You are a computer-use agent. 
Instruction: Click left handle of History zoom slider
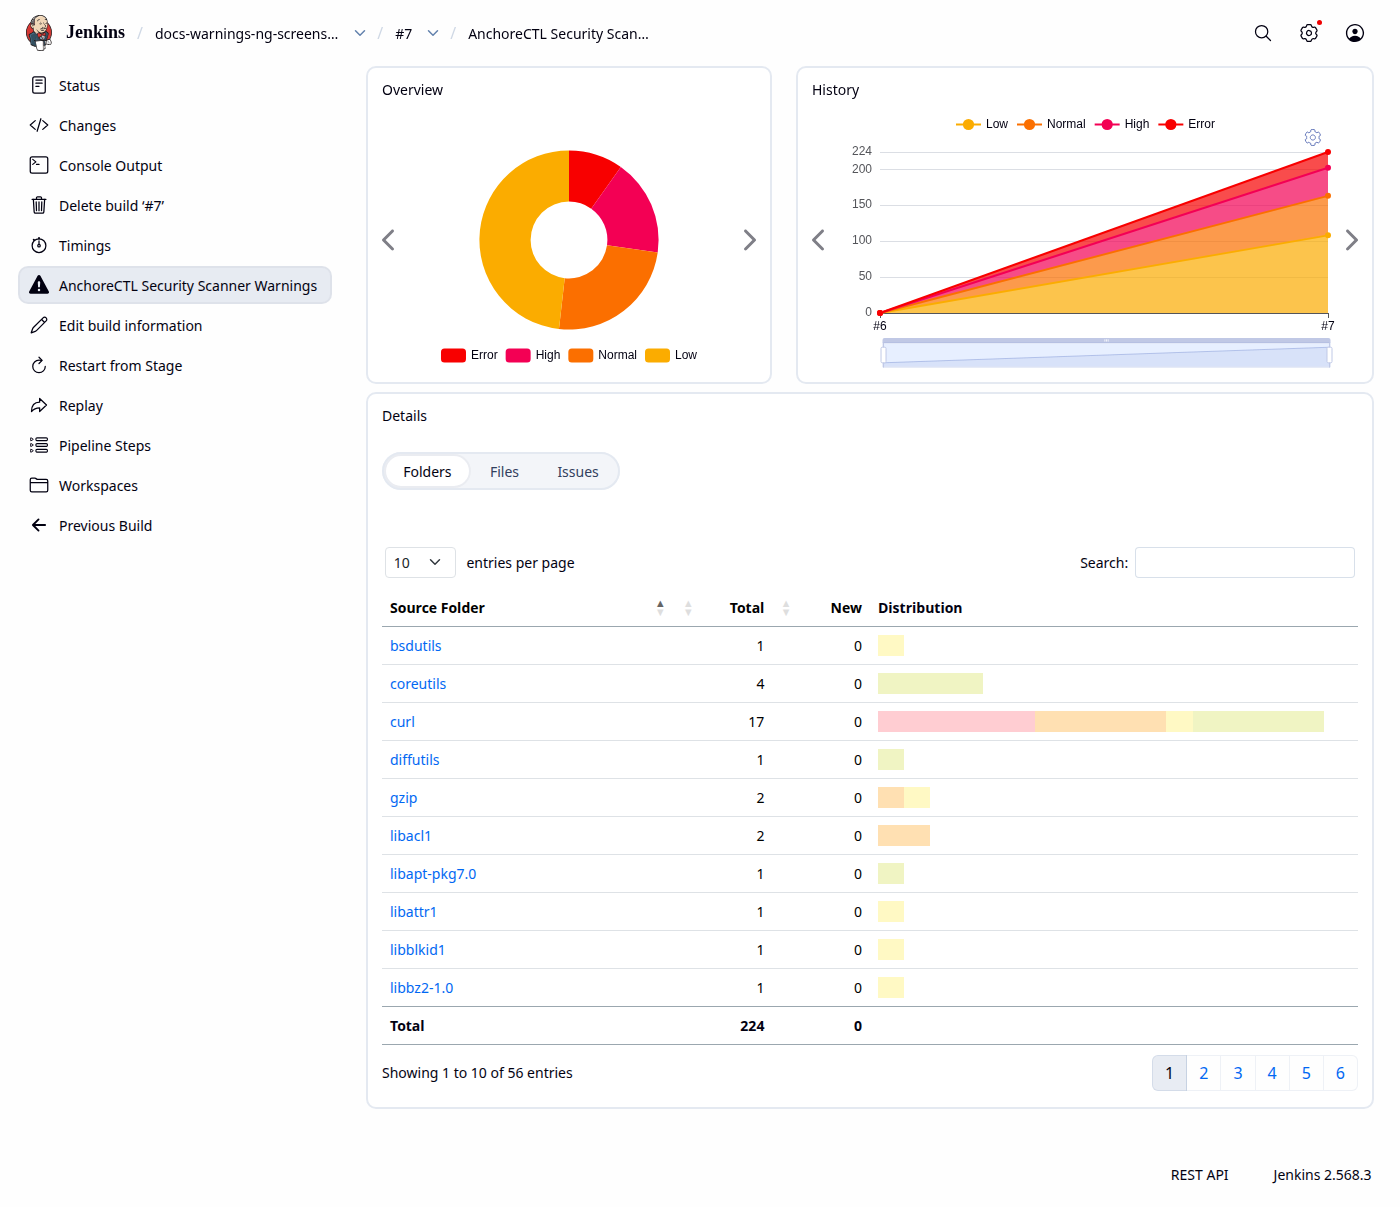(x=883, y=354)
